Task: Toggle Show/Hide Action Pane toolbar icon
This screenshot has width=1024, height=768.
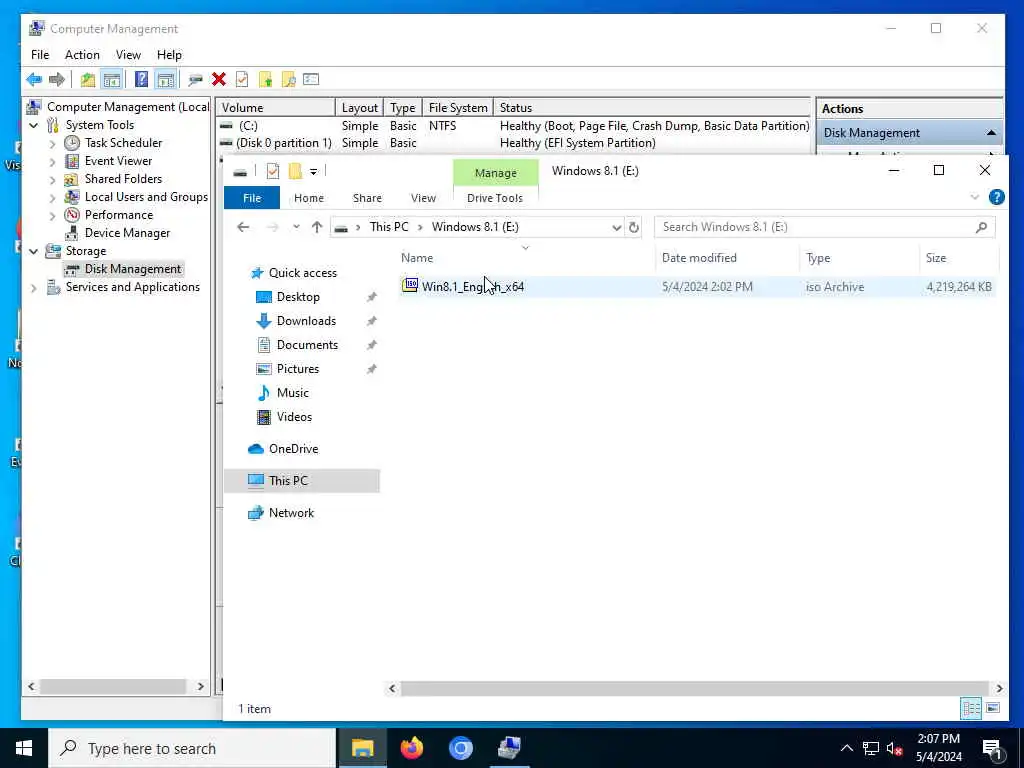Action: click(x=166, y=80)
